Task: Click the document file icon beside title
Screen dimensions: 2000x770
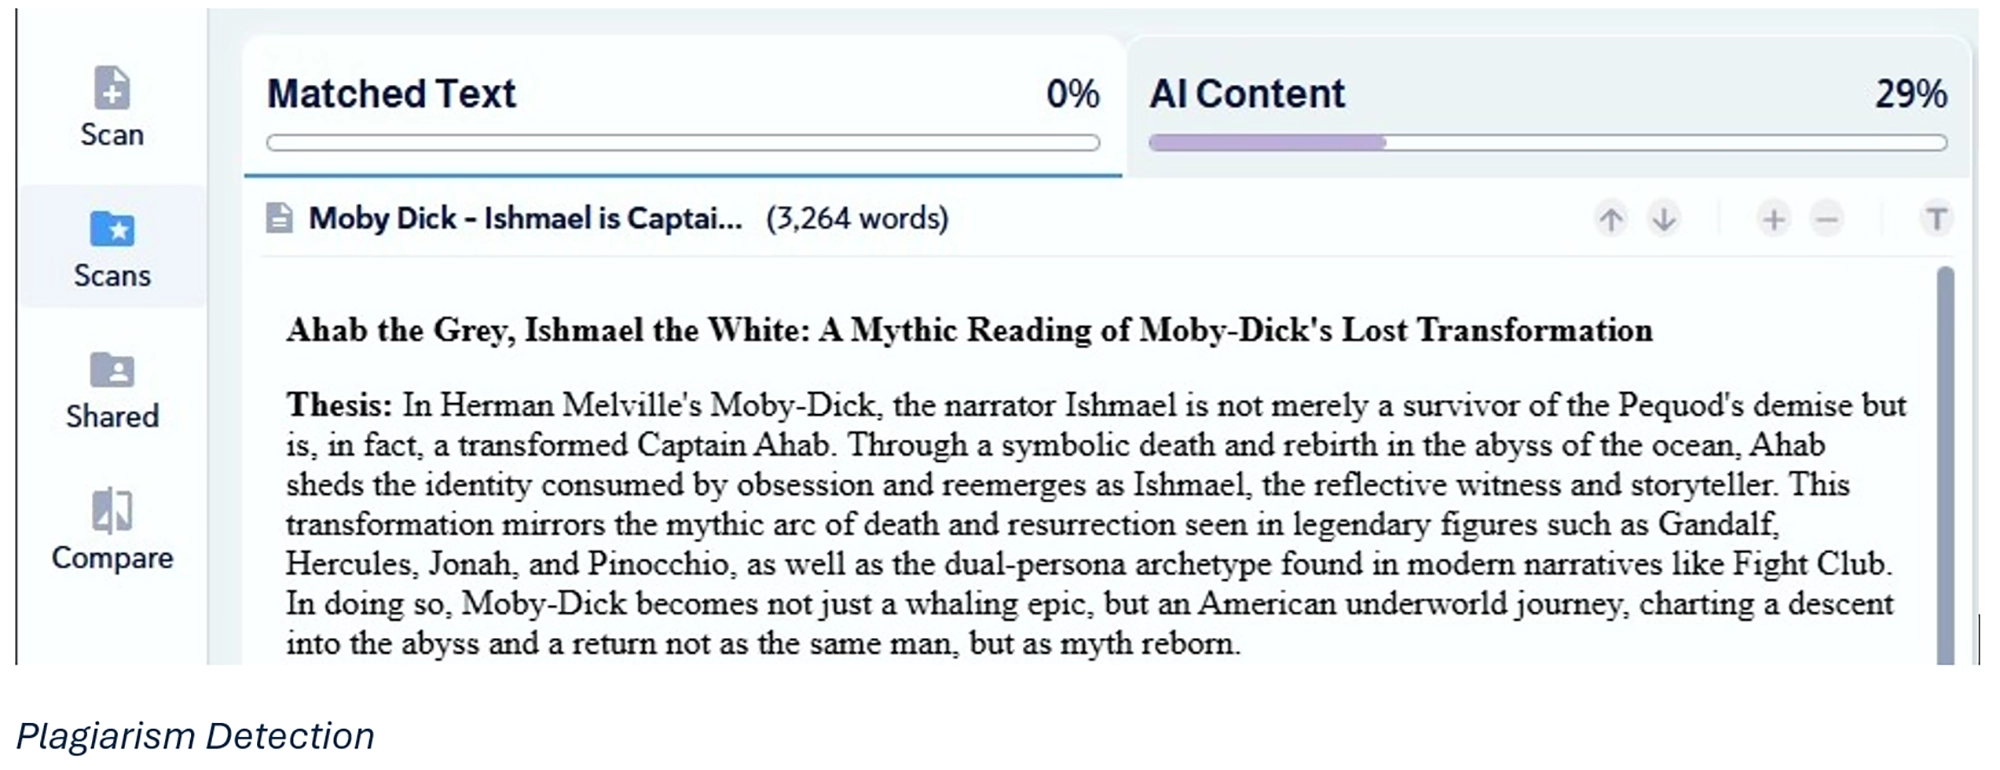Action: (x=279, y=218)
